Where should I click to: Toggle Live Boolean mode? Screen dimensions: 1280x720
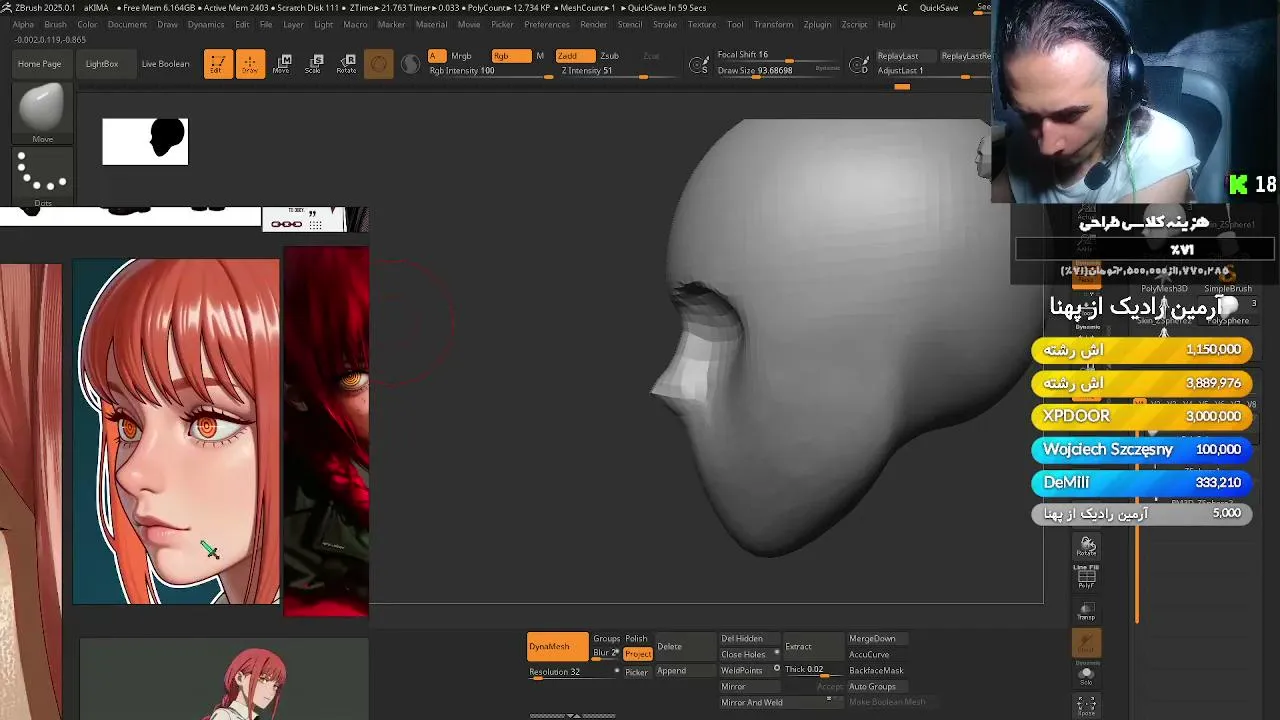click(165, 64)
